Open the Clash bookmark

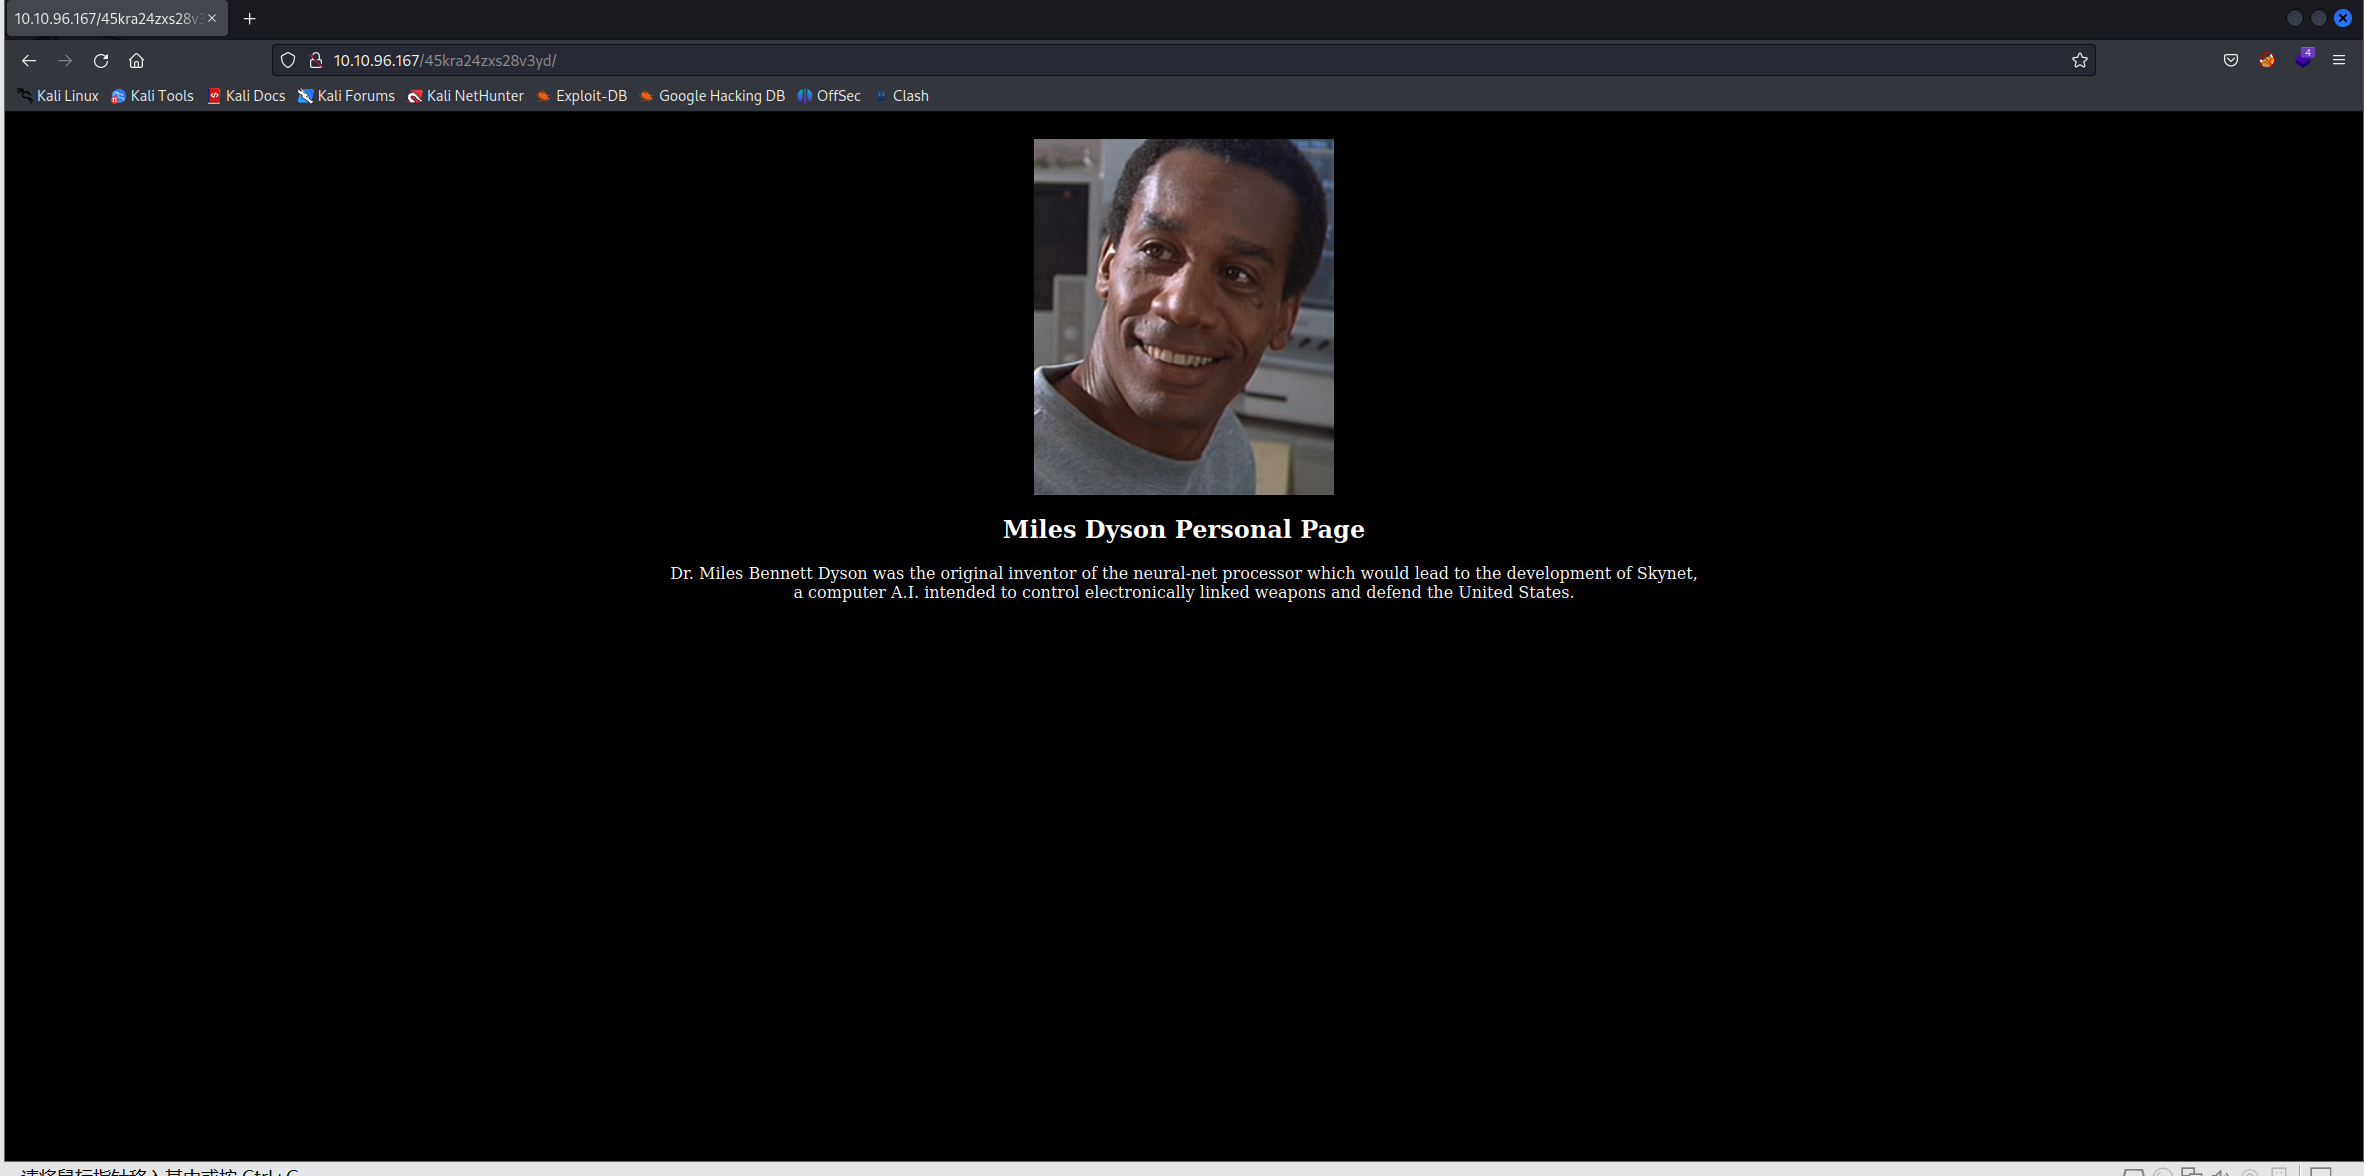click(x=902, y=96)
